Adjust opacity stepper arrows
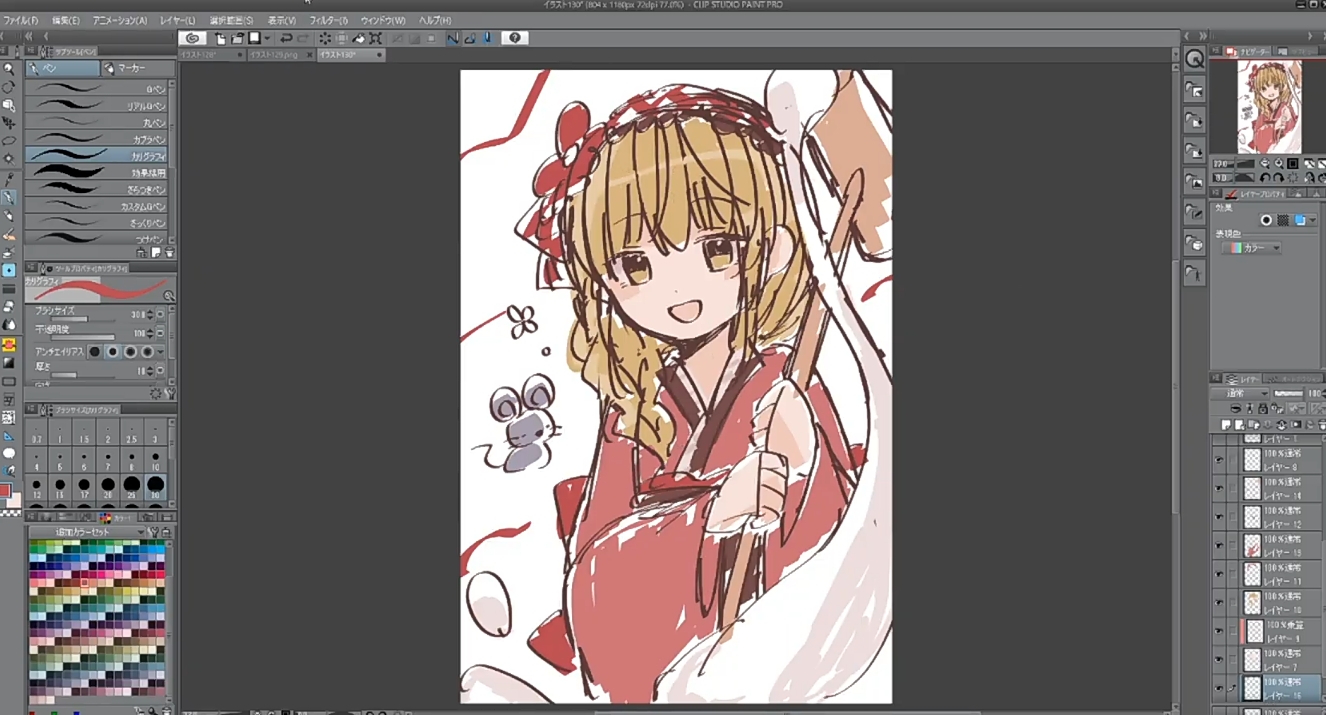 pyautogui.click(x=150, y=333)
